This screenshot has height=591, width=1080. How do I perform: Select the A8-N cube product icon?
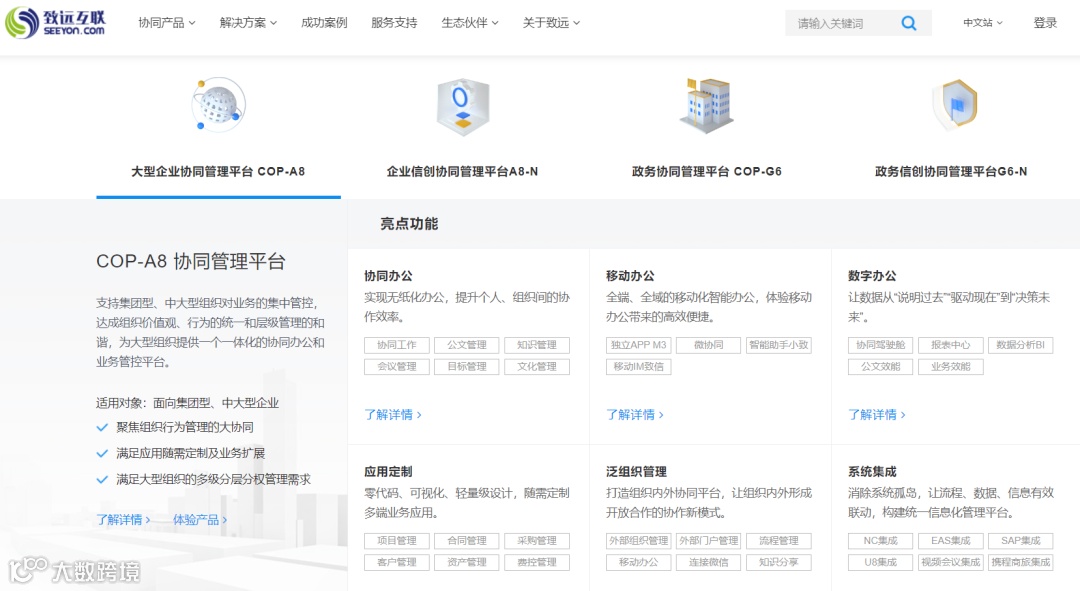click(463, 106)
